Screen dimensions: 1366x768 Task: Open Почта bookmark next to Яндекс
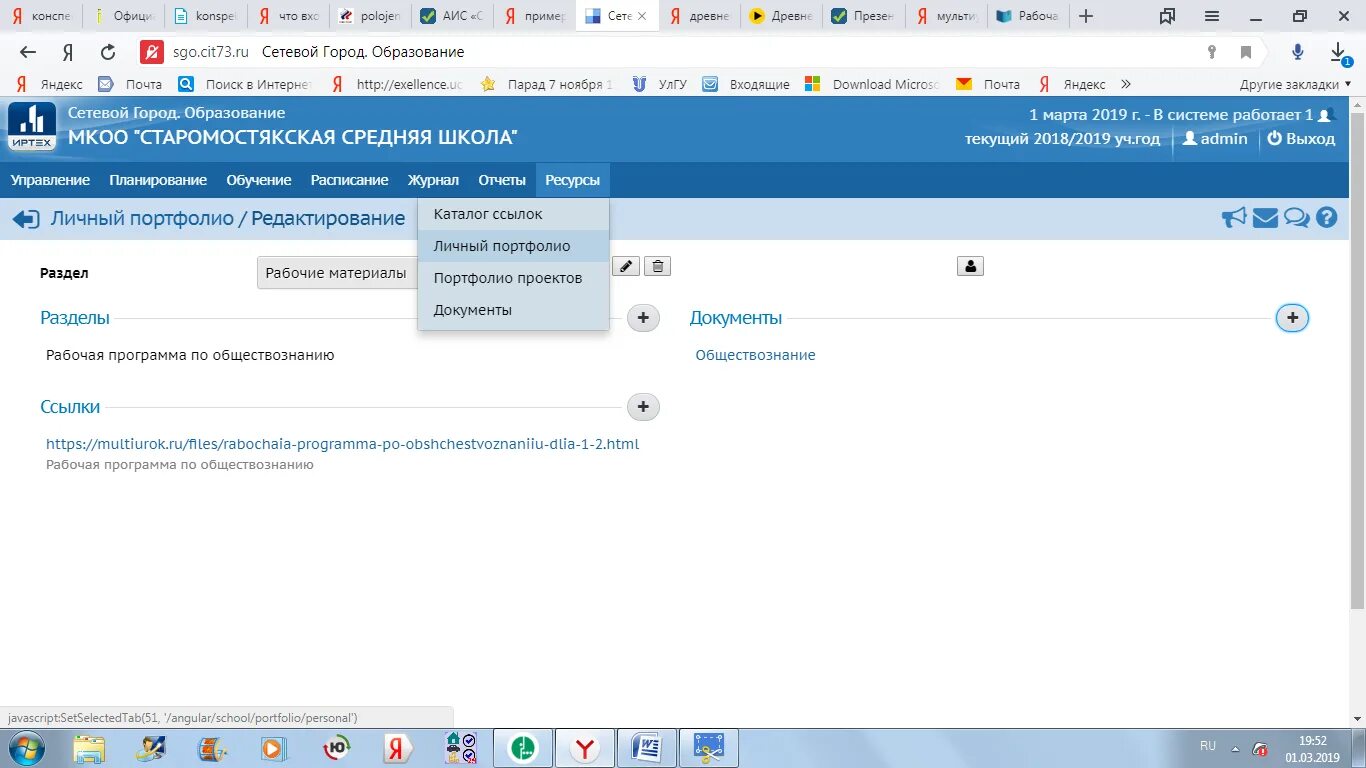pos(130,84)
